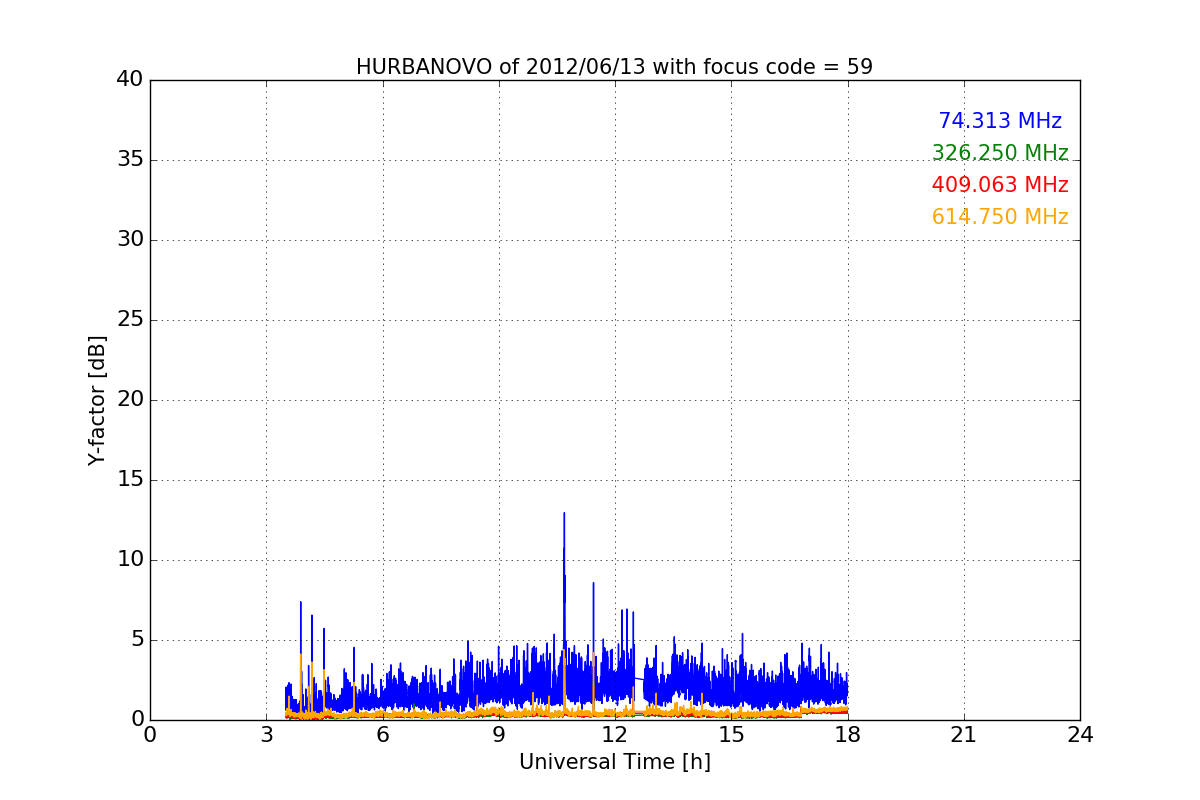
Task: Click the Y-factor [dB] axis label
Action: [x=97, y=400]
